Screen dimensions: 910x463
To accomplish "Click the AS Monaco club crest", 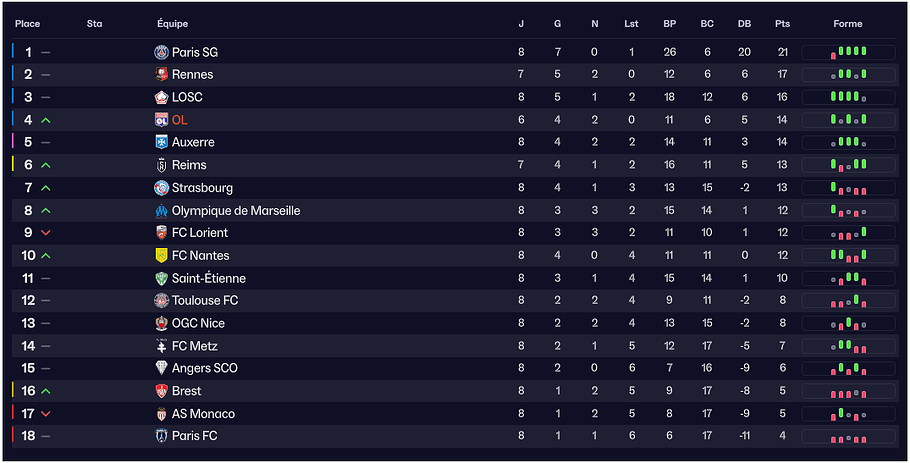I will tap(161, 414).
